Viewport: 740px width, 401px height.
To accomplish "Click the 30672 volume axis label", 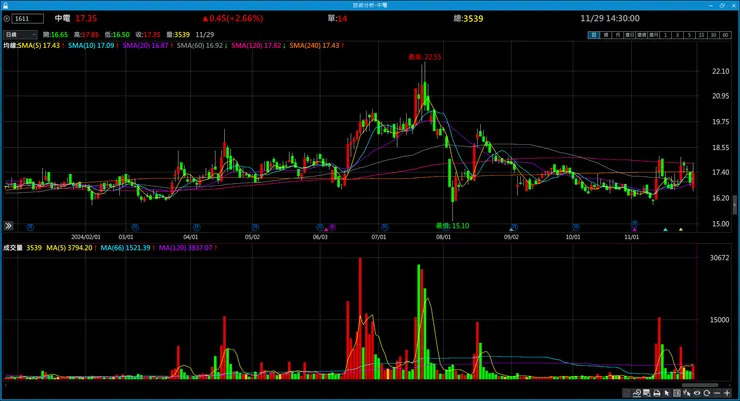I will (719, 258).
